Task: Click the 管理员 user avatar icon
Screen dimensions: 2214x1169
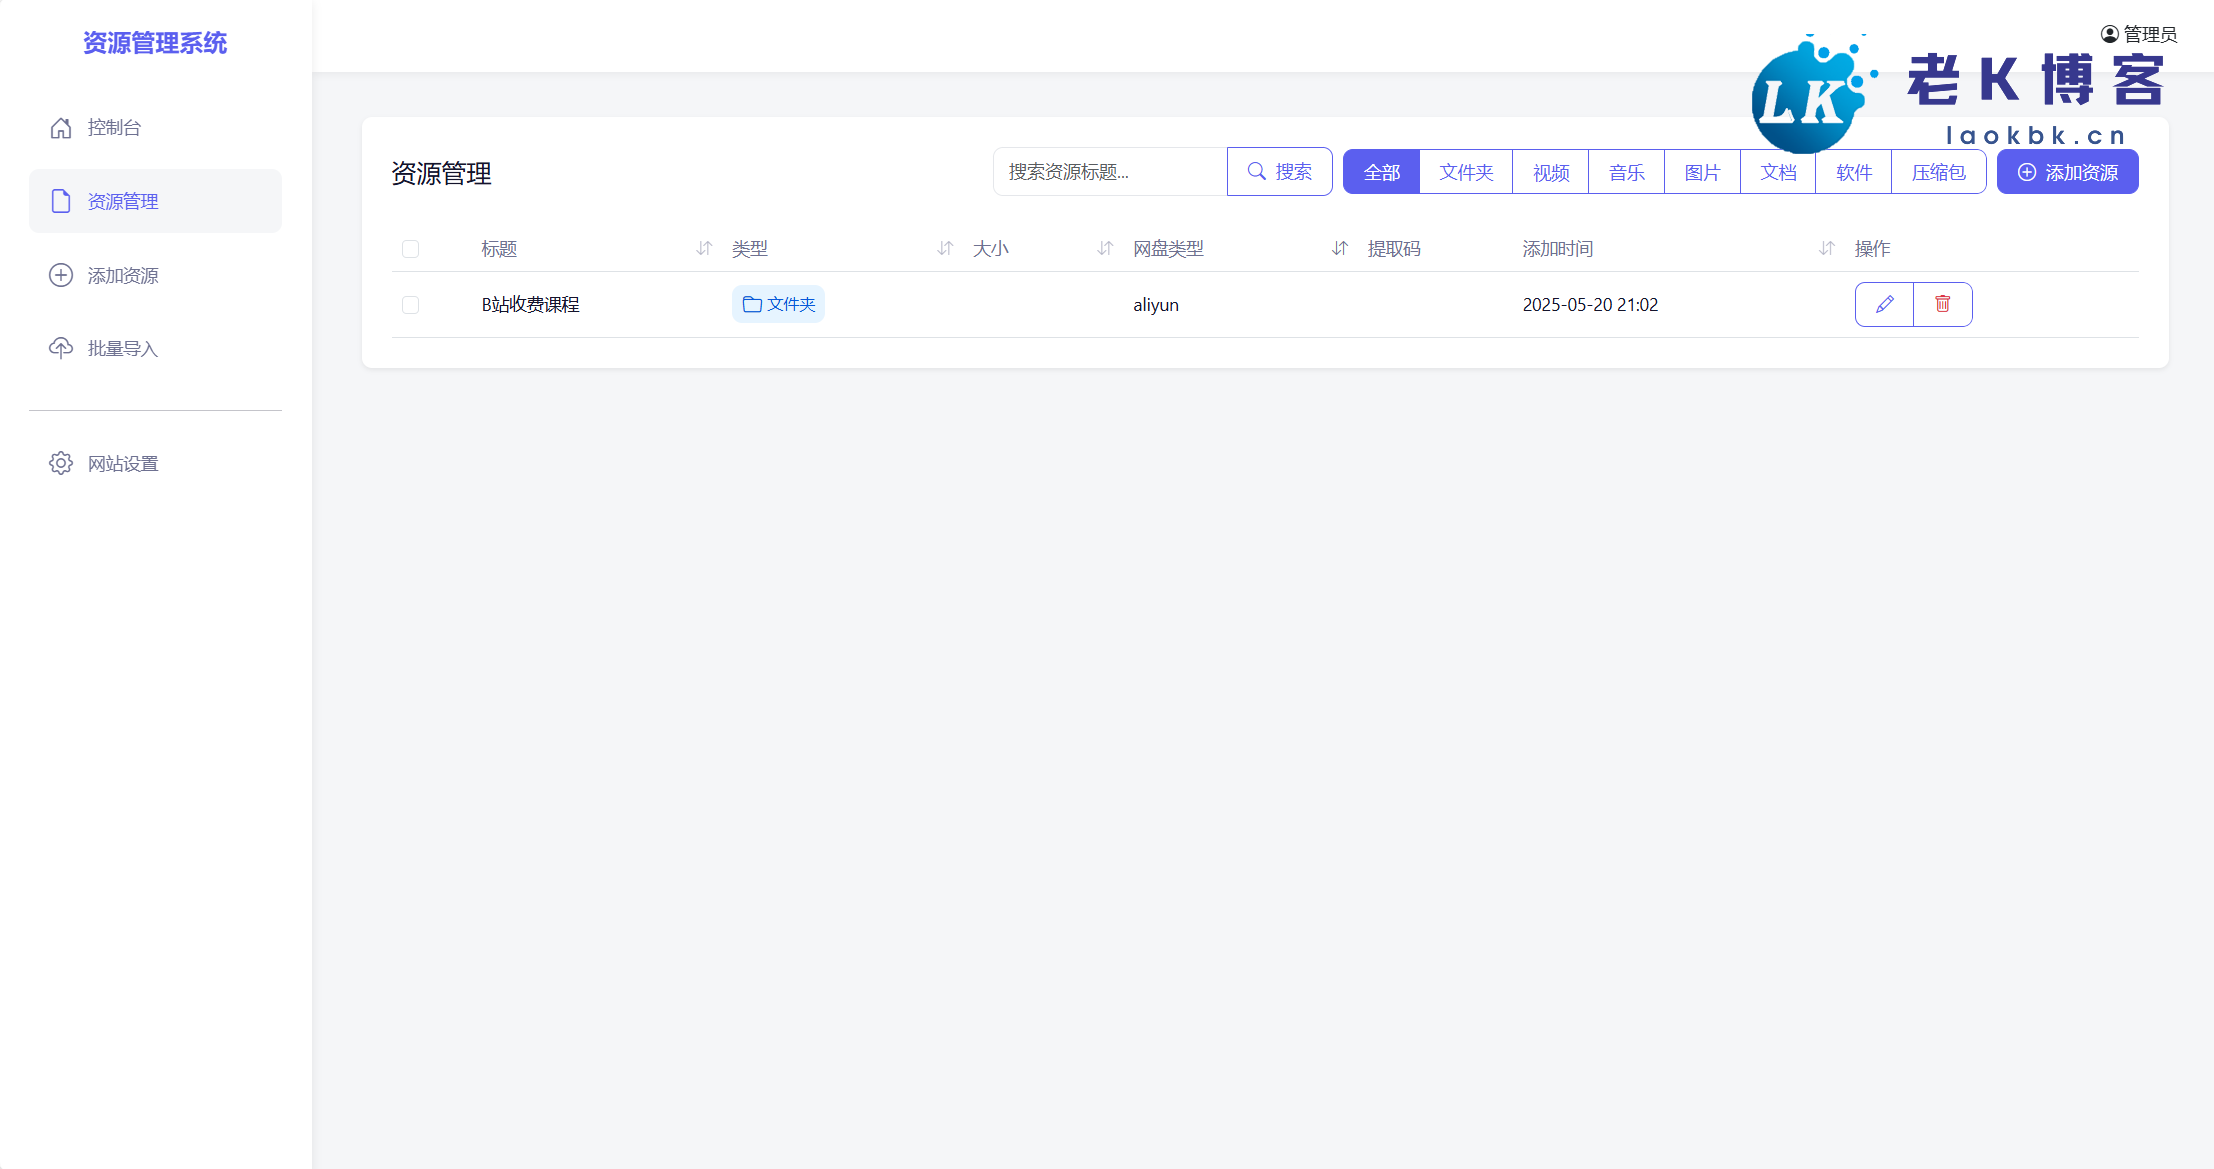Action: [x=2109, y=34]
